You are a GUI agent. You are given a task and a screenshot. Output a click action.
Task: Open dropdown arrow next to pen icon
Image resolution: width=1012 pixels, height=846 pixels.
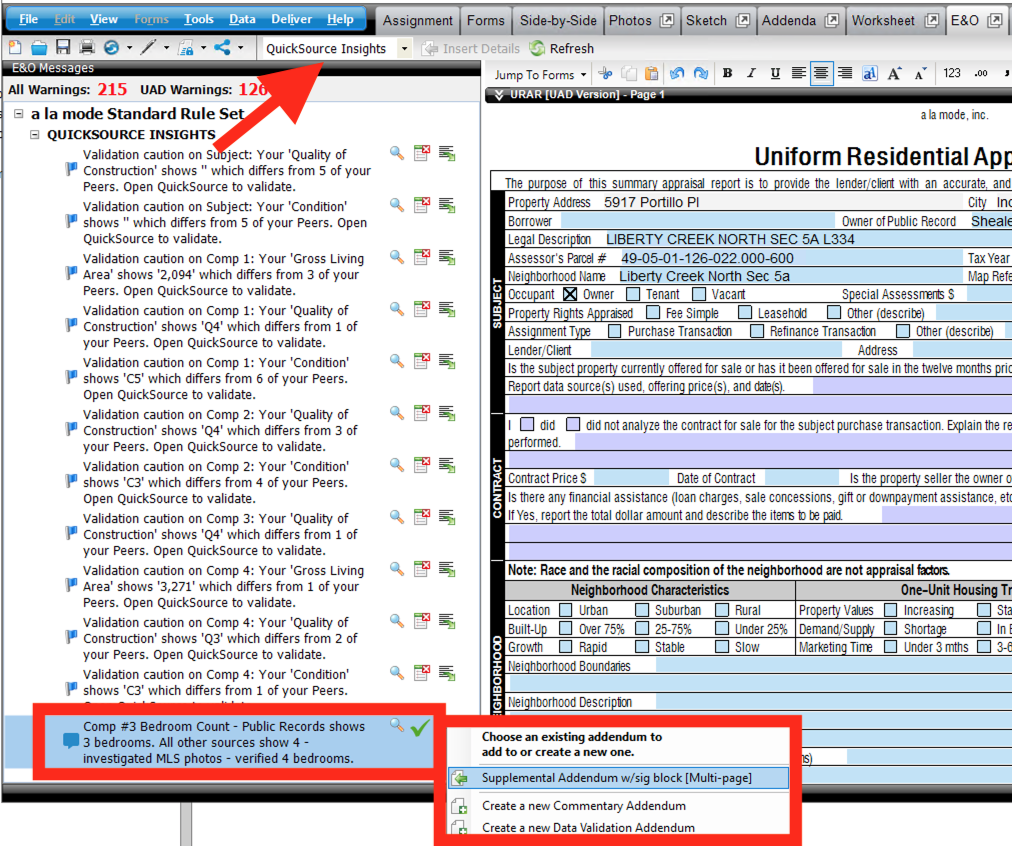[x=167, y=48]
